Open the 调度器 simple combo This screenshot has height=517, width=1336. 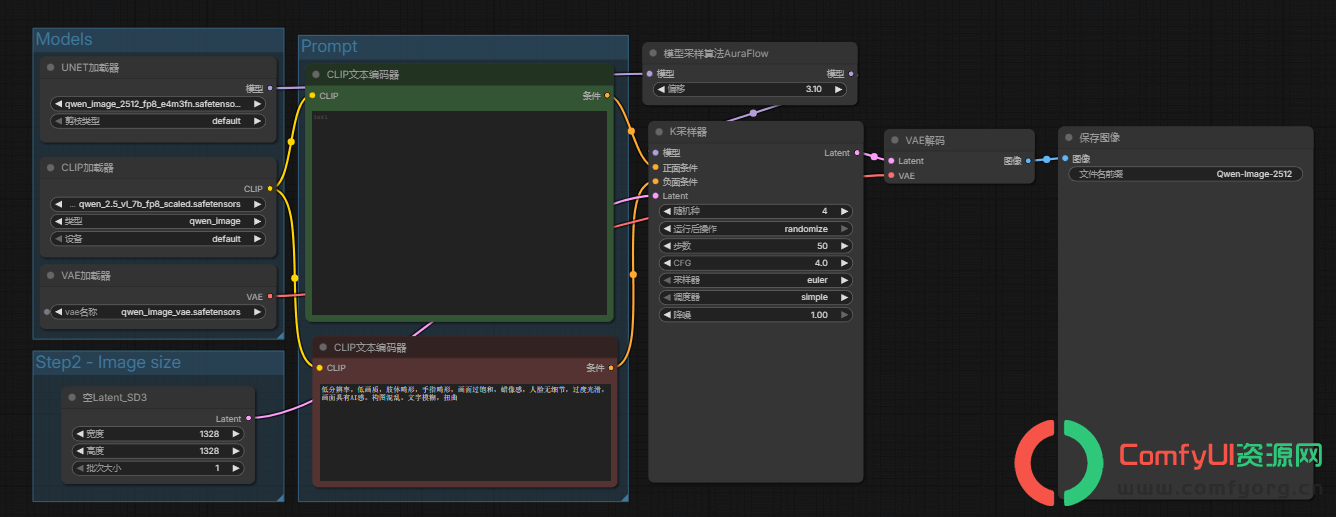coord(755,297)
